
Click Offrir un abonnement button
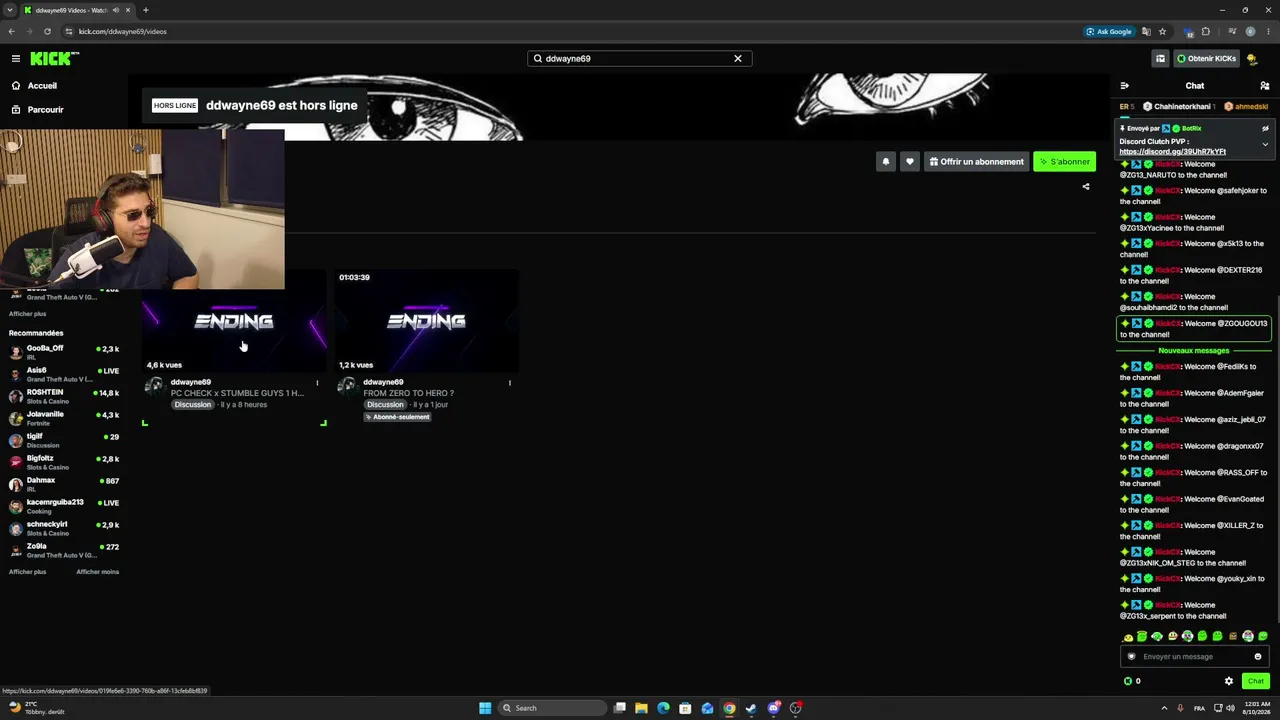point(976,161)
